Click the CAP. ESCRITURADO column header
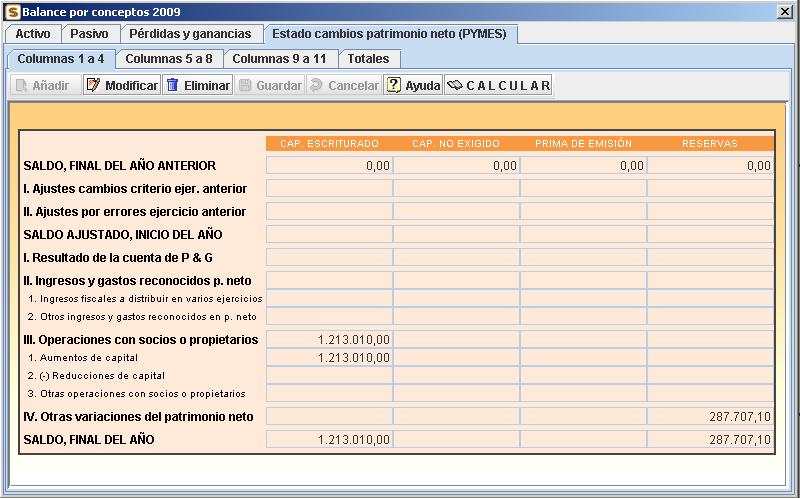 pyautogui.click(x=330, y=144)
